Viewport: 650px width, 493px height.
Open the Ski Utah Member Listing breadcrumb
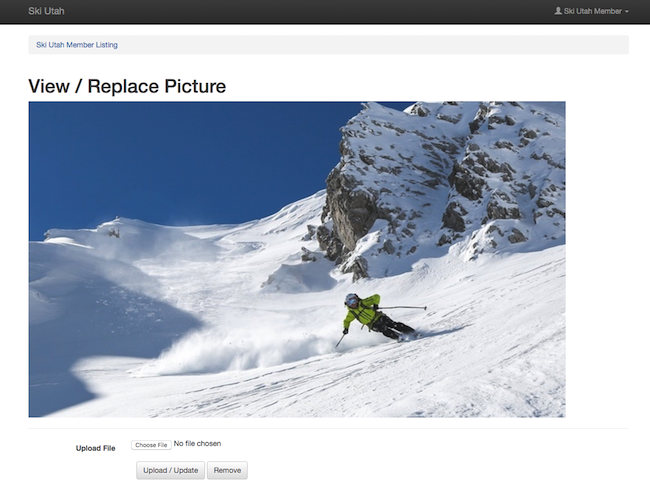click(x=77, y=45)
